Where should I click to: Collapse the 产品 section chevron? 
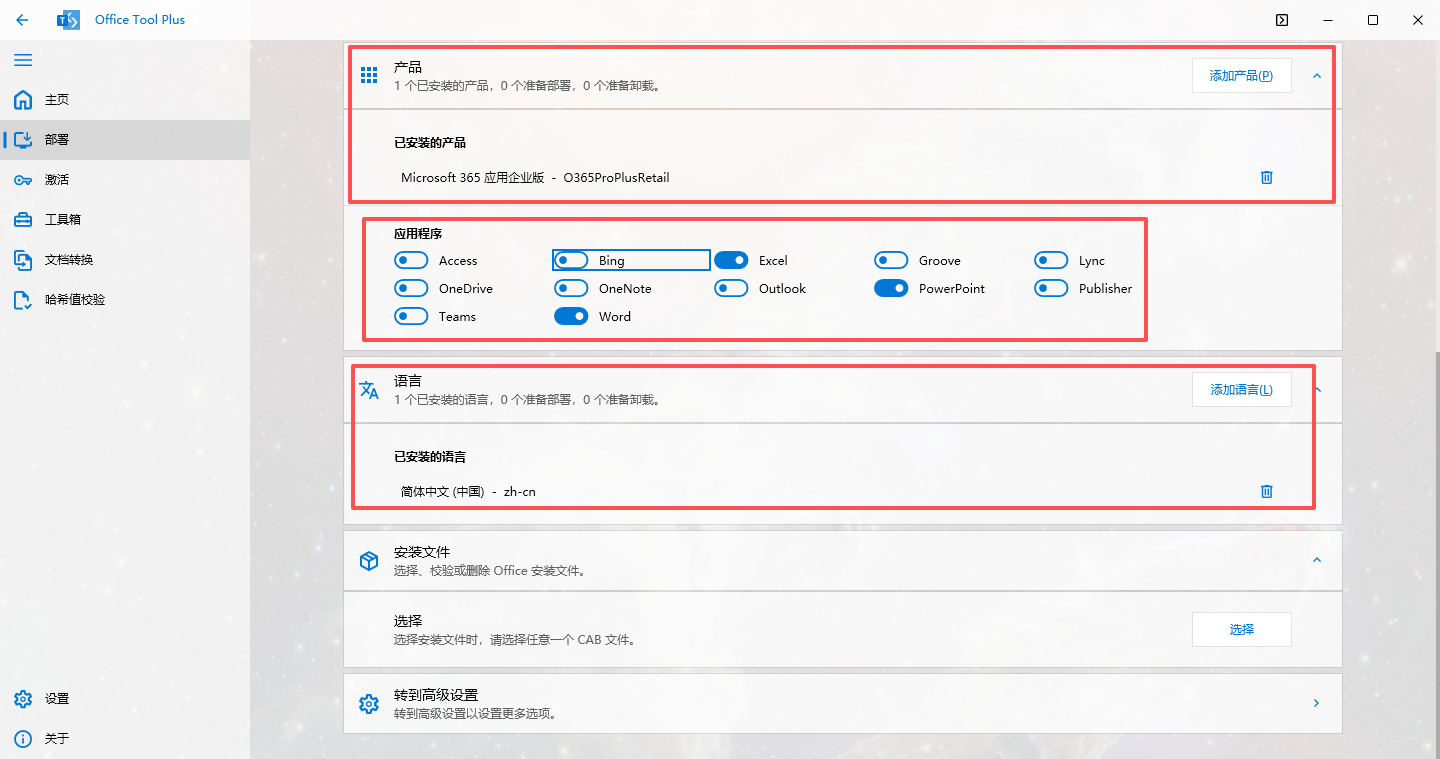coord(1317,75)
